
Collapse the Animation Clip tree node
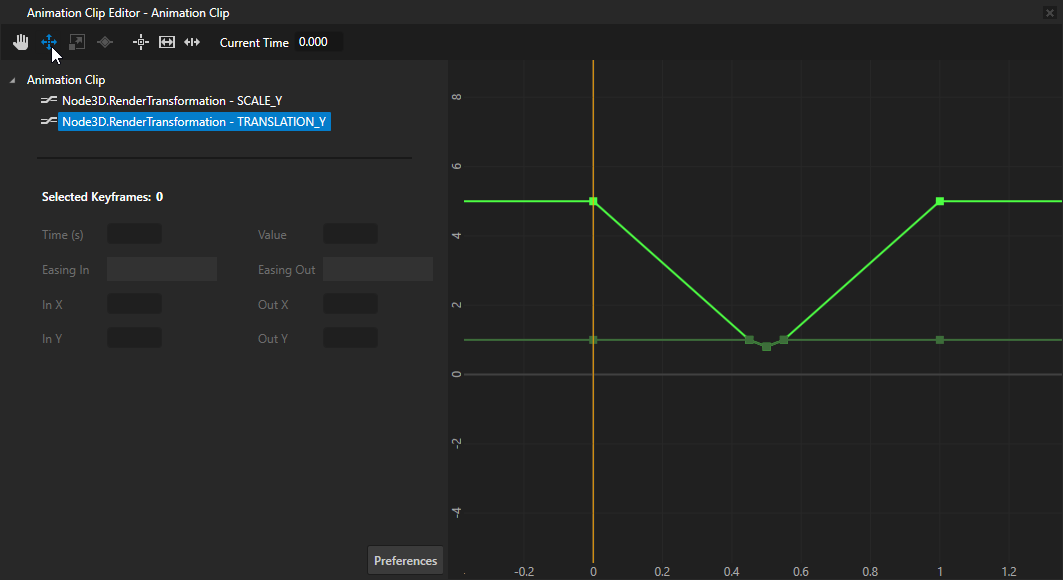click(12, 80)
